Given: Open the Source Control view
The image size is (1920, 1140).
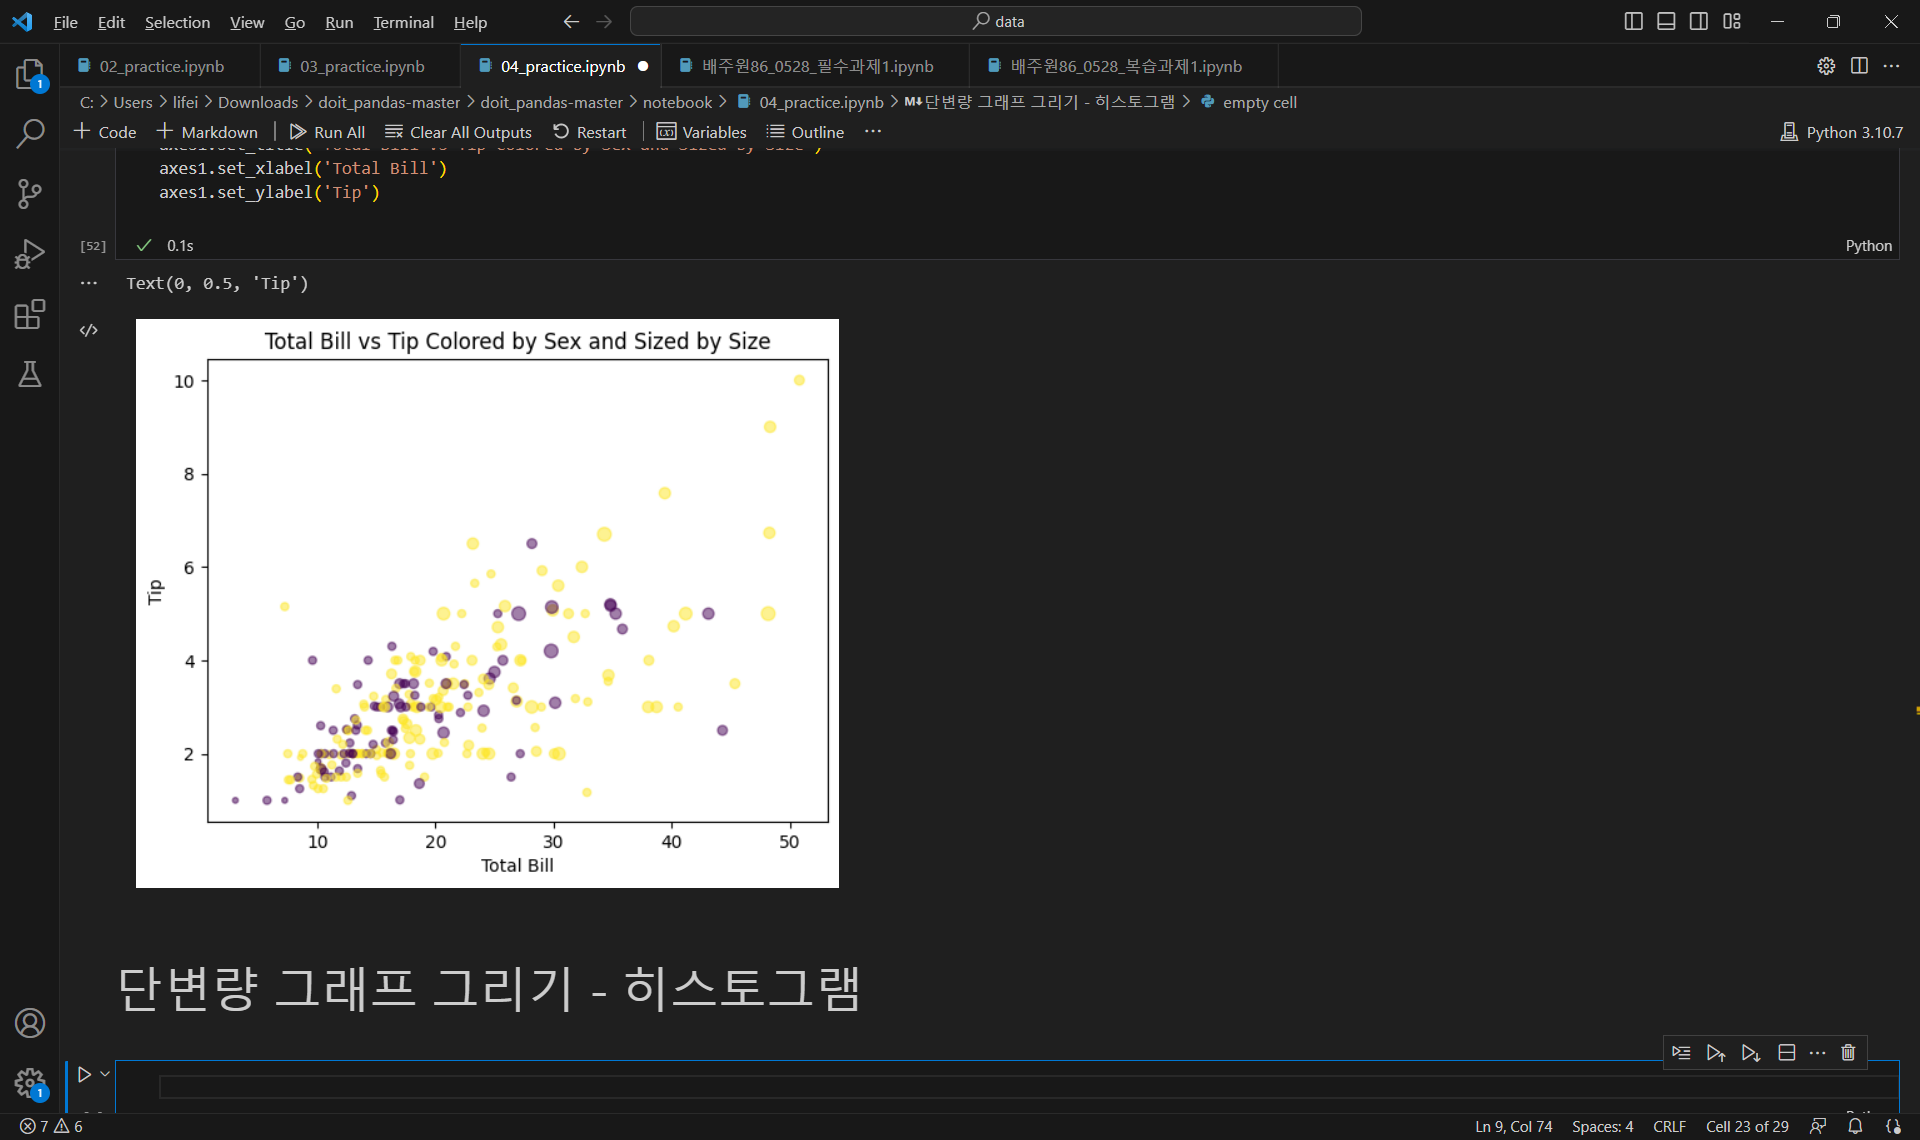Looking at the screenshot, I should (30, 194).
